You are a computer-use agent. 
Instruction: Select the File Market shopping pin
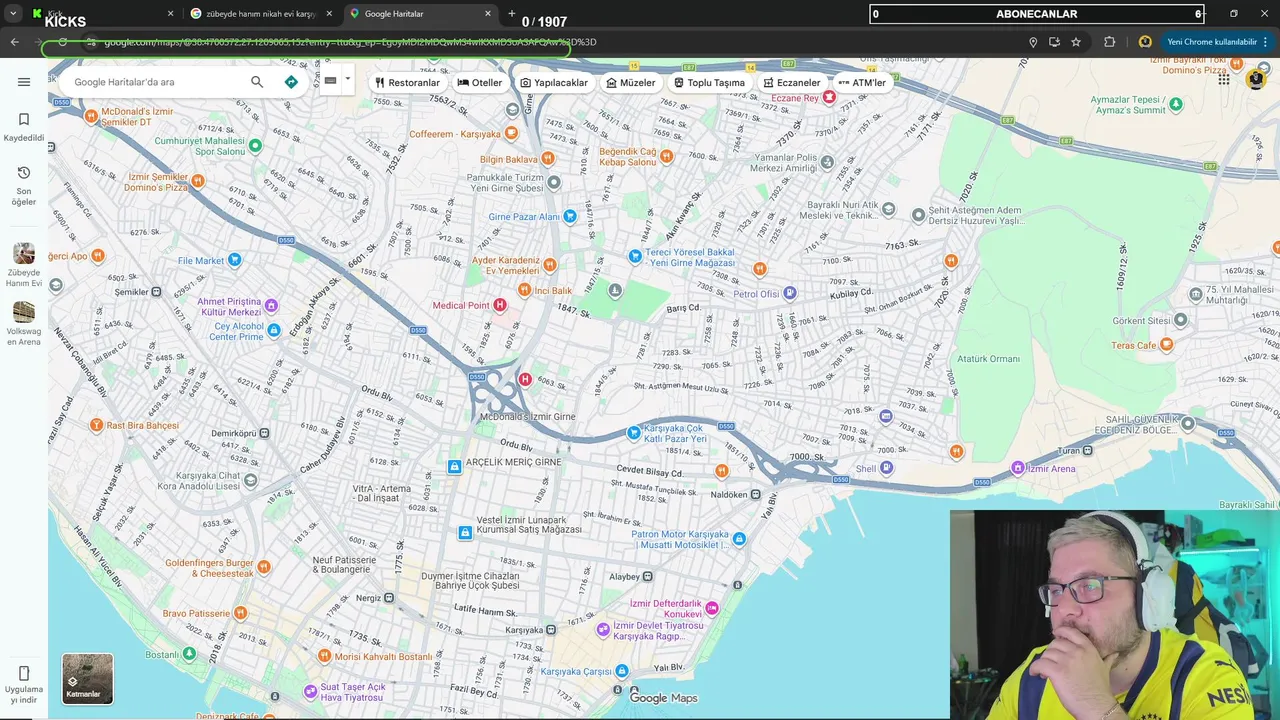coord(234,260)
